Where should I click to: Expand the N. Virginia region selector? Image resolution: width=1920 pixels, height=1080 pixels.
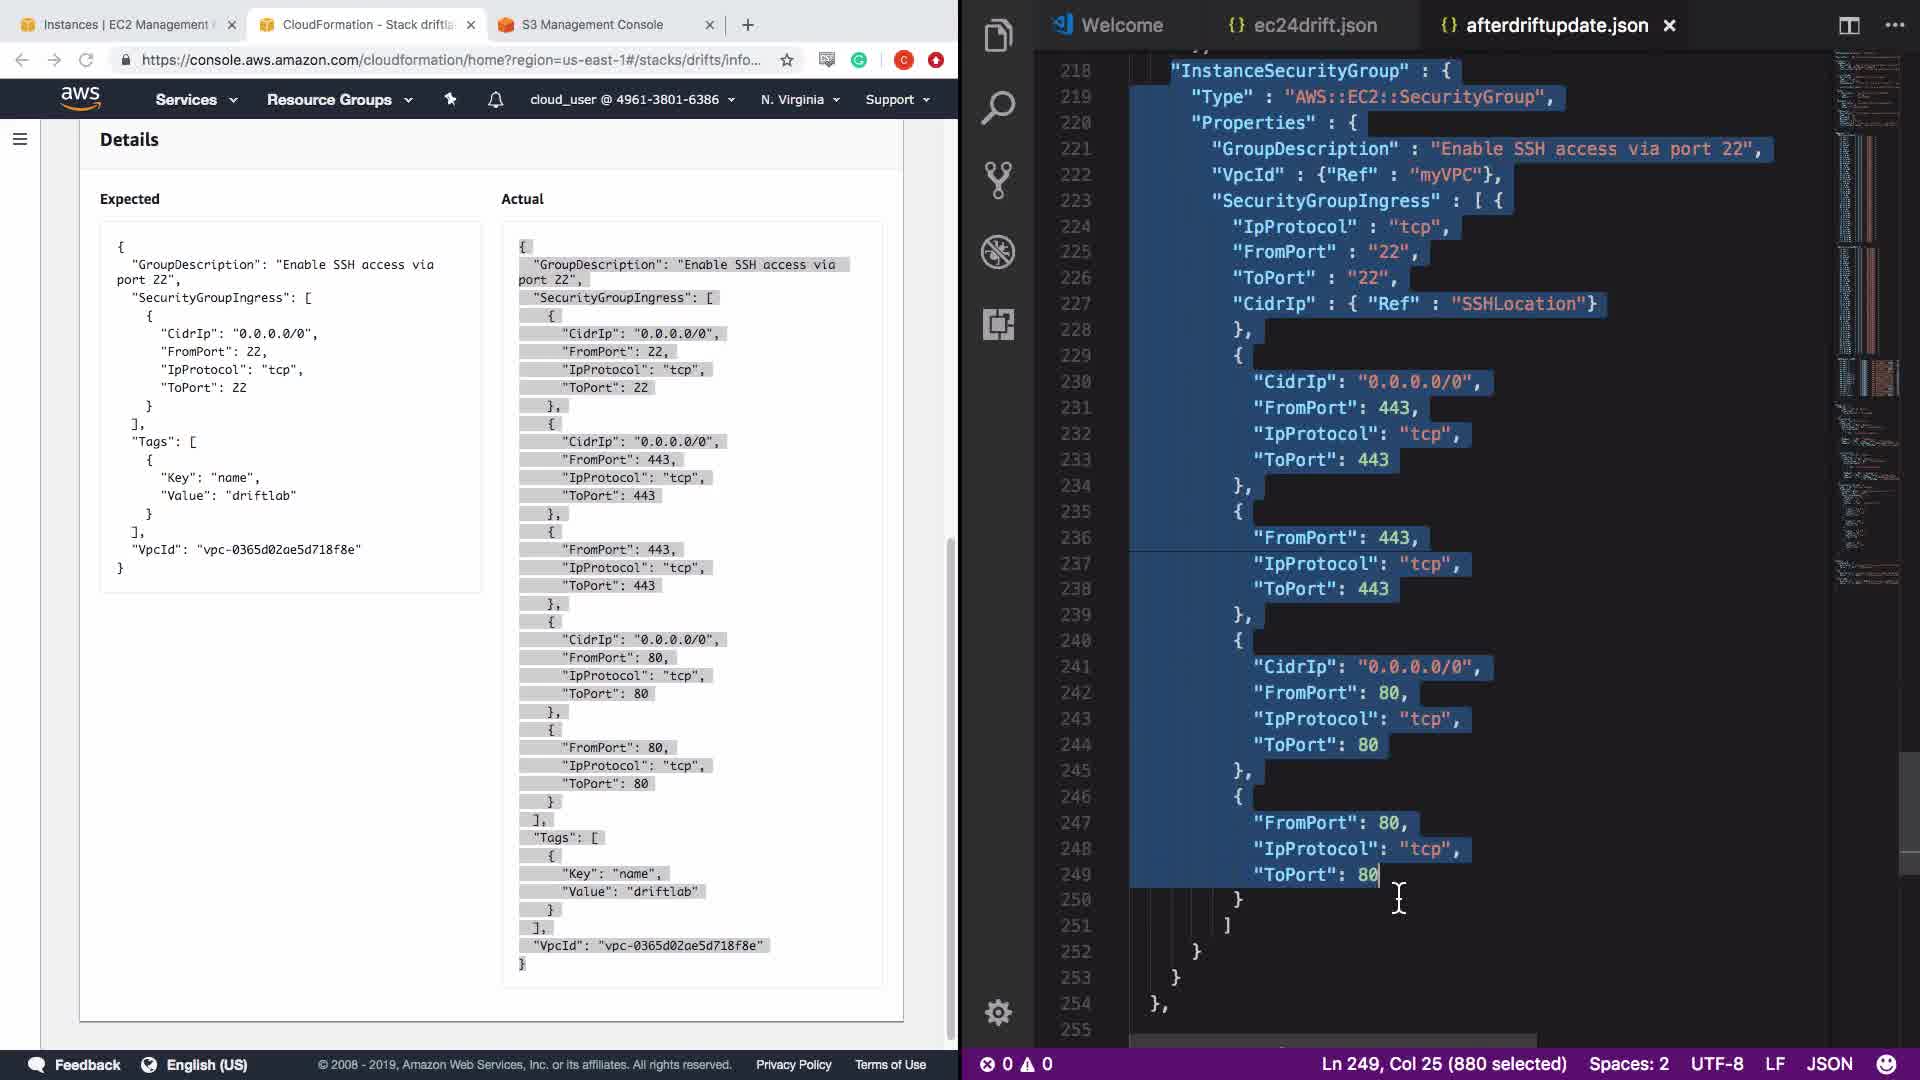(x=800, y=99)
